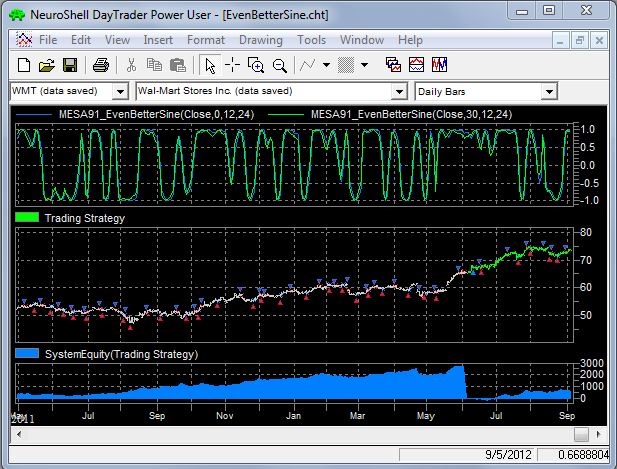This screenshot has width=617, height=469.
Task: Click the zoom out magnifier icon
Action: [x=280, y=65]
